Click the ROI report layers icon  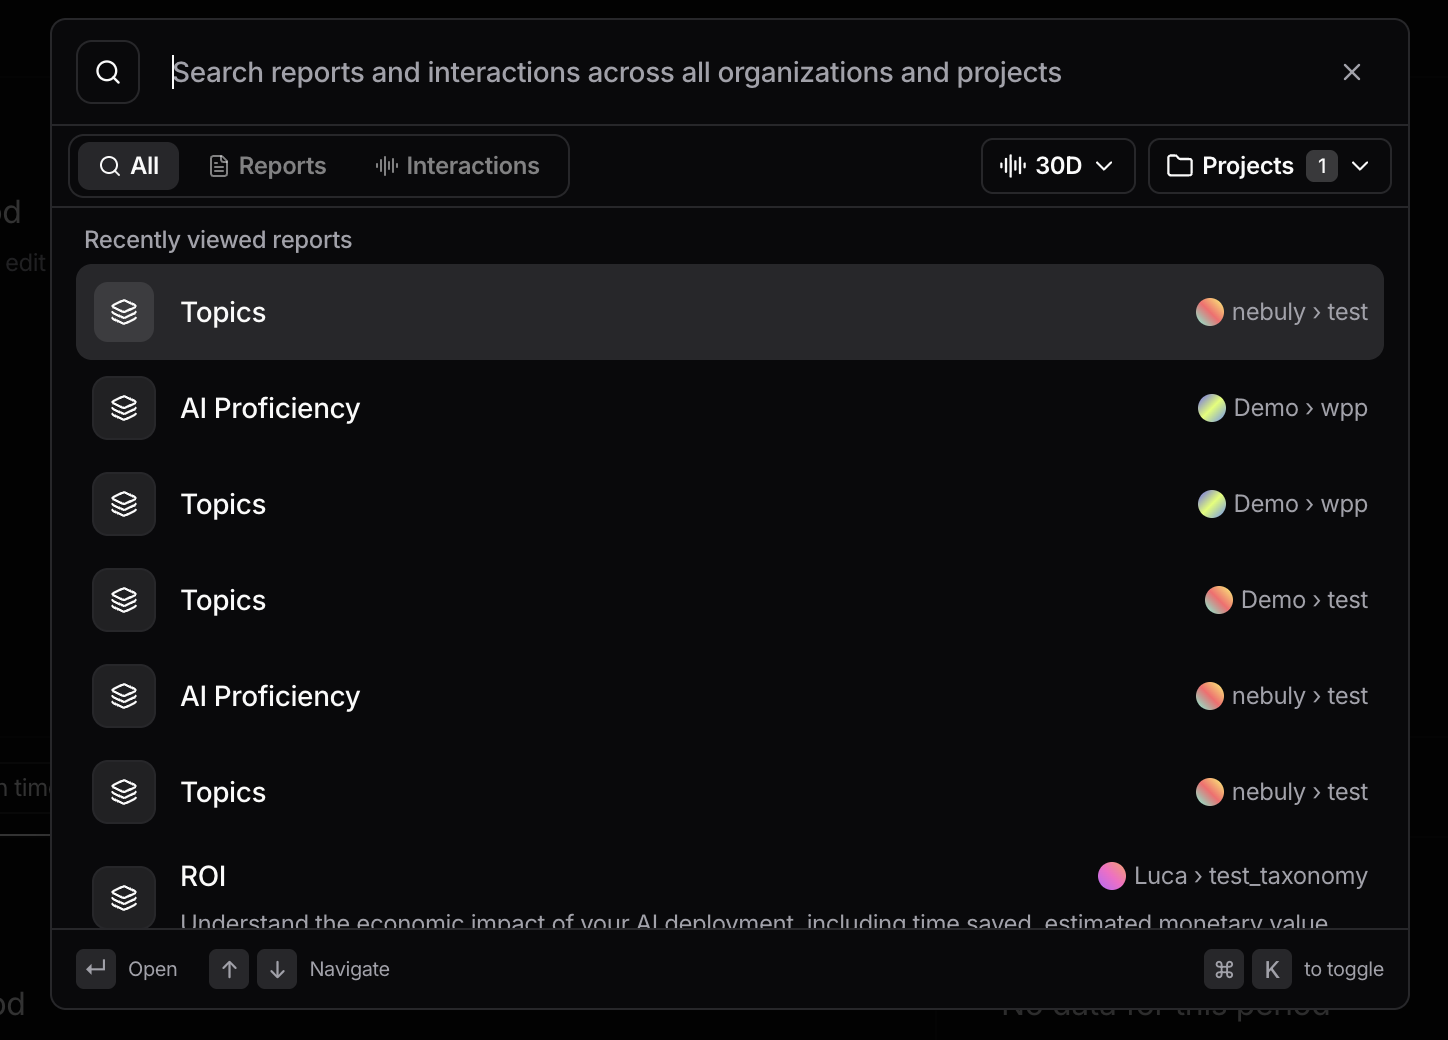[124, 897]
